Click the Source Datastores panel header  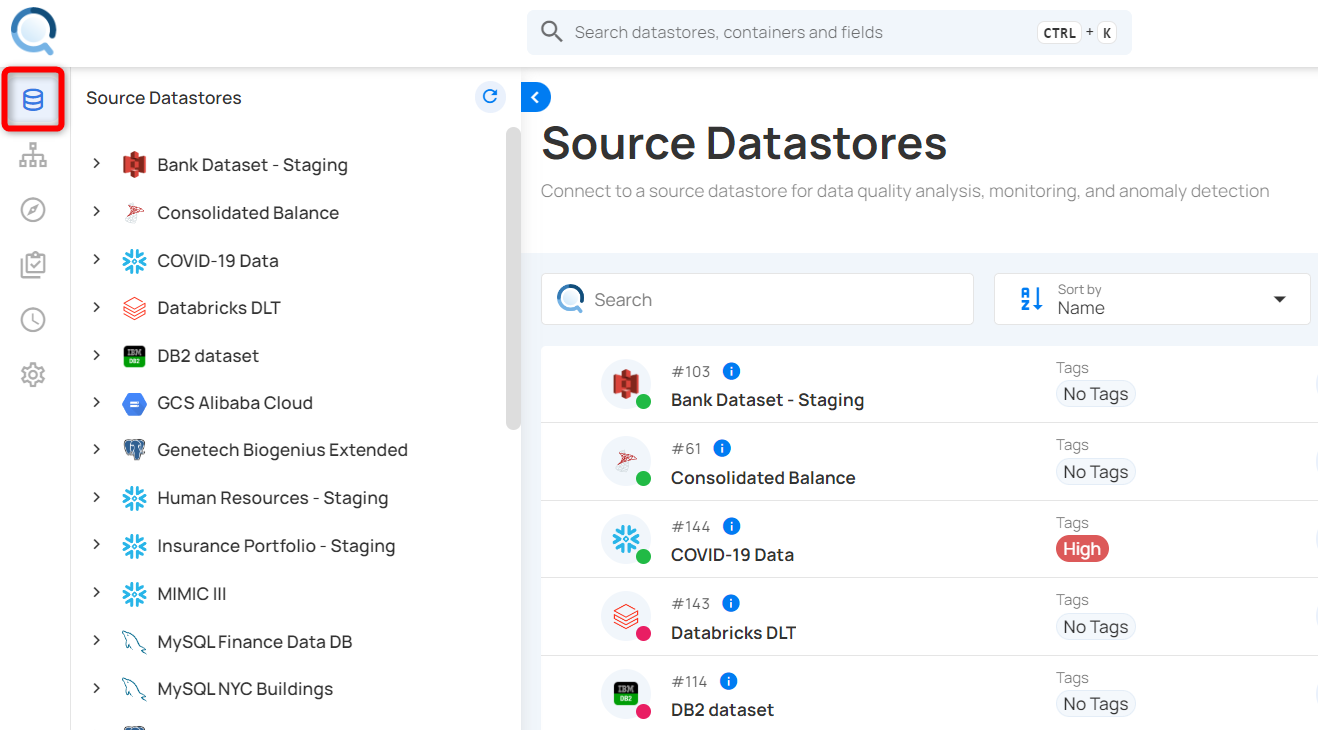coord(164,98)
